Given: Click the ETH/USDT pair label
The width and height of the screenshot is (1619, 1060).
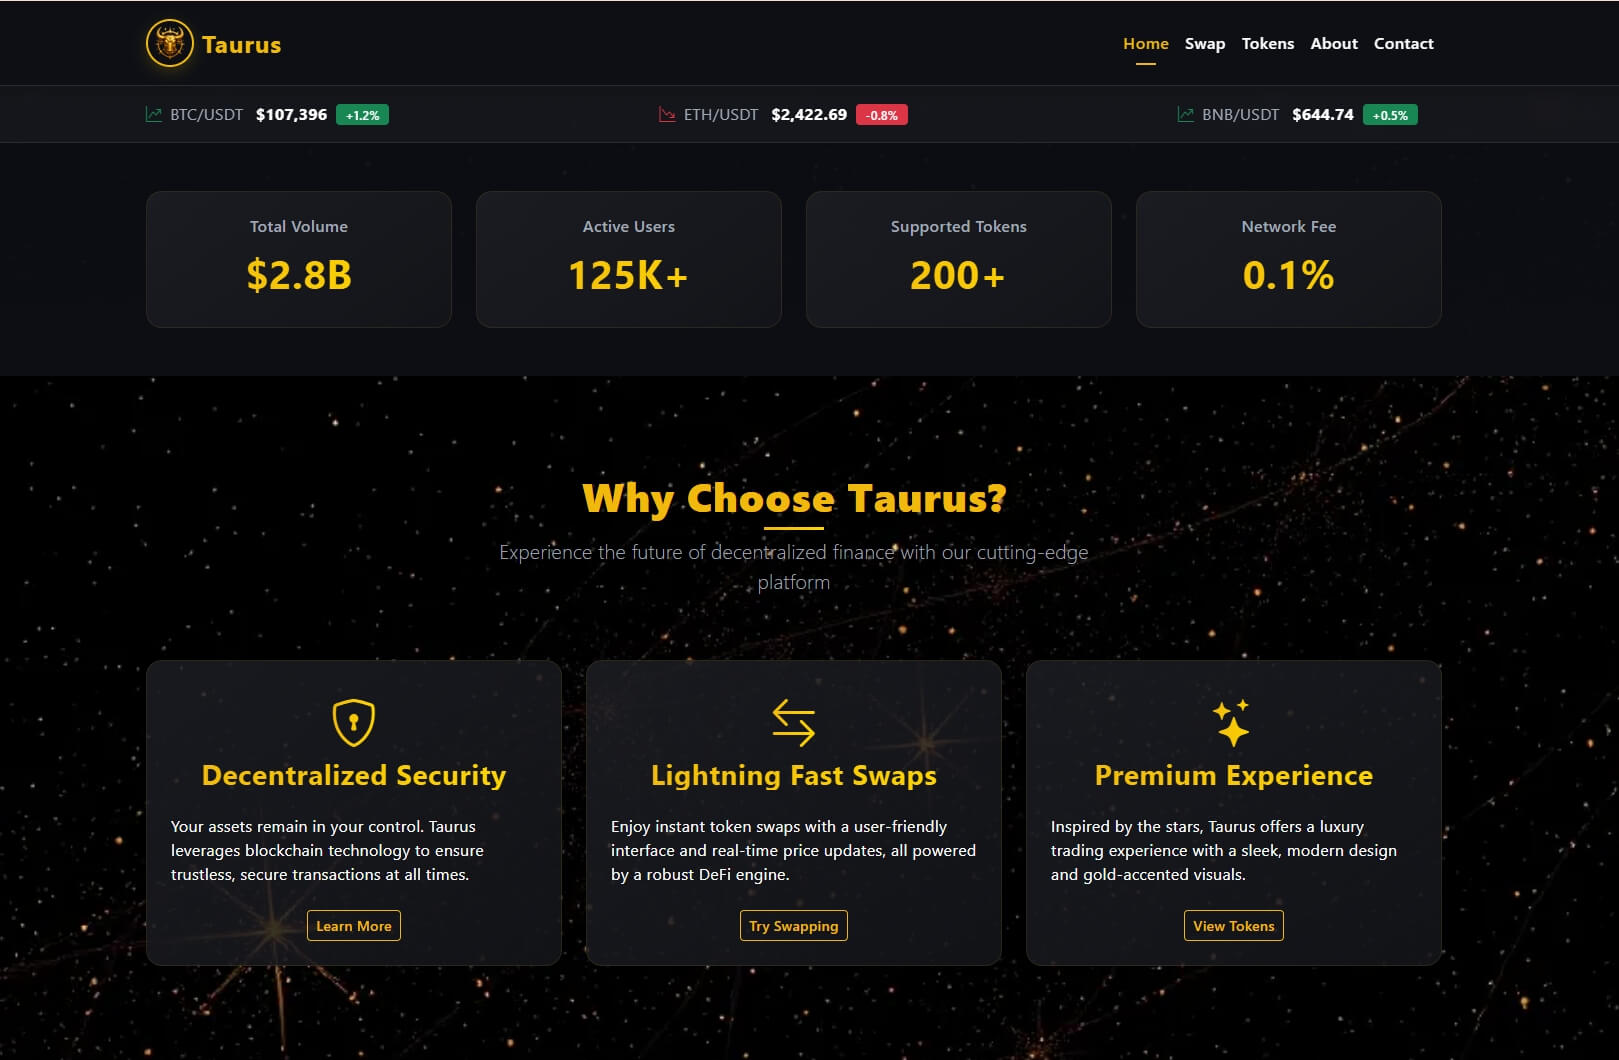Looking at the screenshot, I should pos(721,115).
